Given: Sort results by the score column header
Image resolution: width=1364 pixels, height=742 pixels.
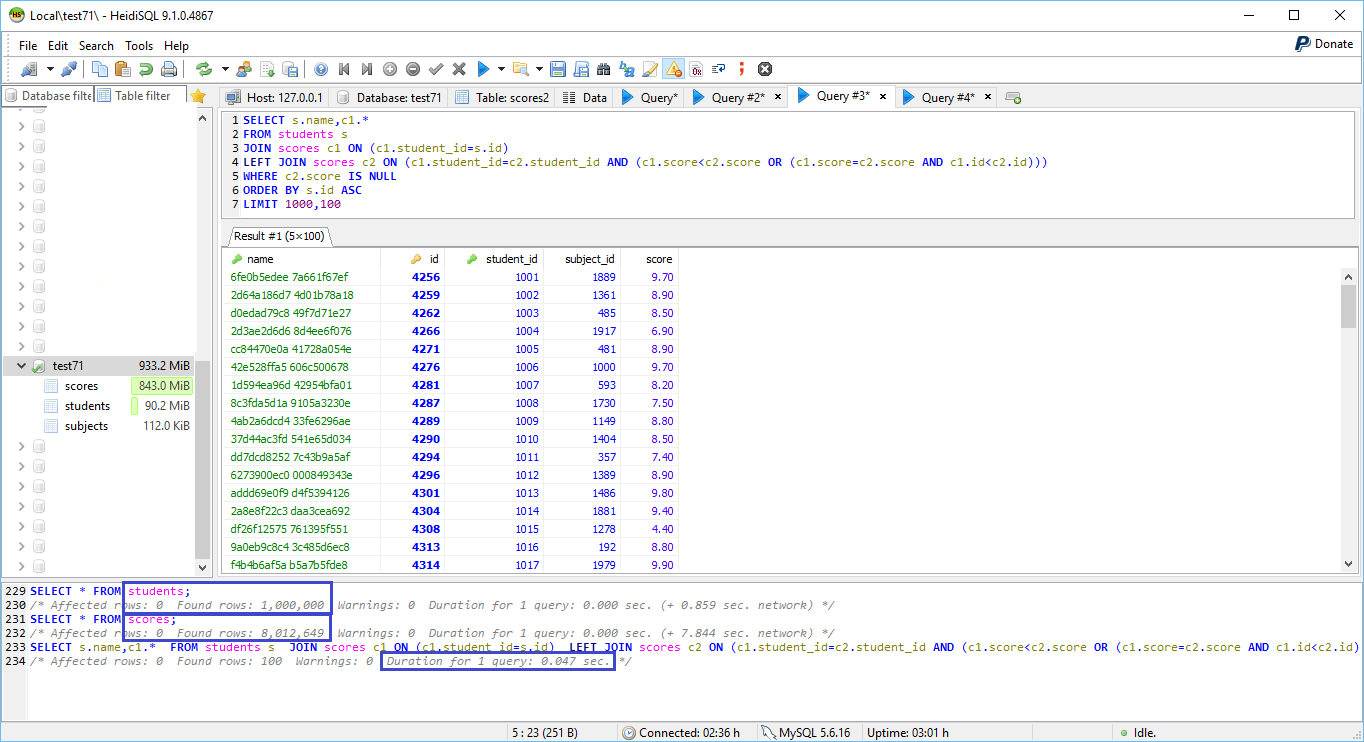Looking at the screenshot, I should point(658,259).
